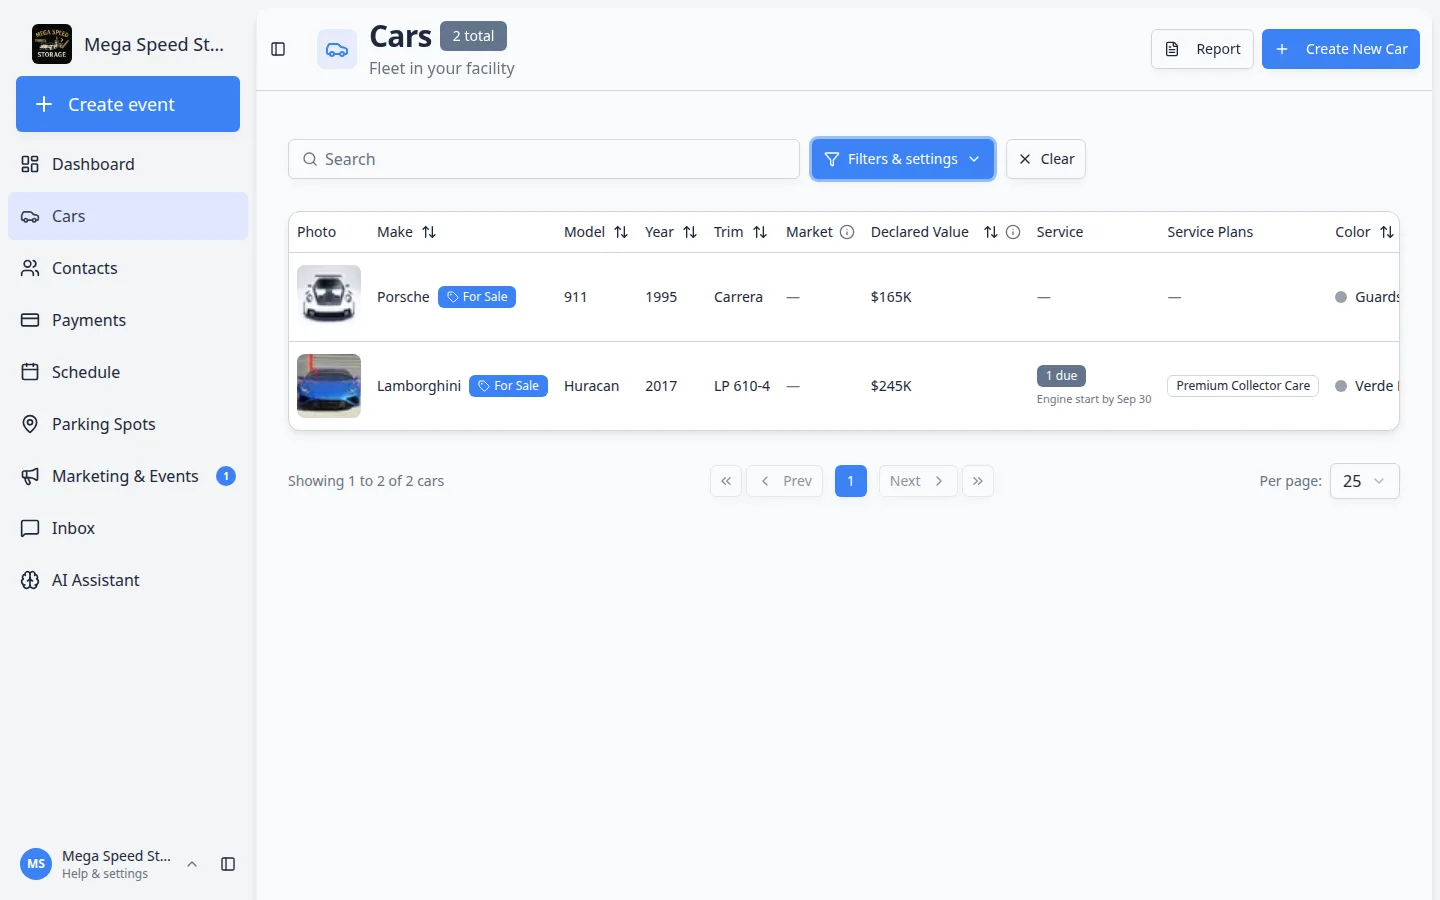The width and height of the screenshot is (1440, 900).
Task: Expand the account menu chevron
Action: pos(192,864)
